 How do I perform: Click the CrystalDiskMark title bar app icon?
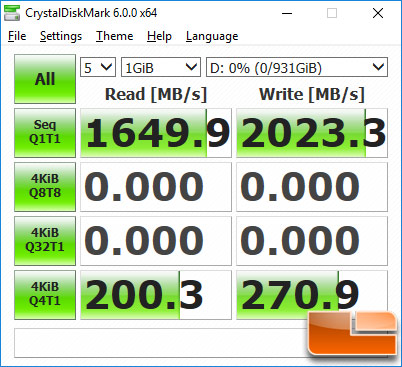coord(12,13)
